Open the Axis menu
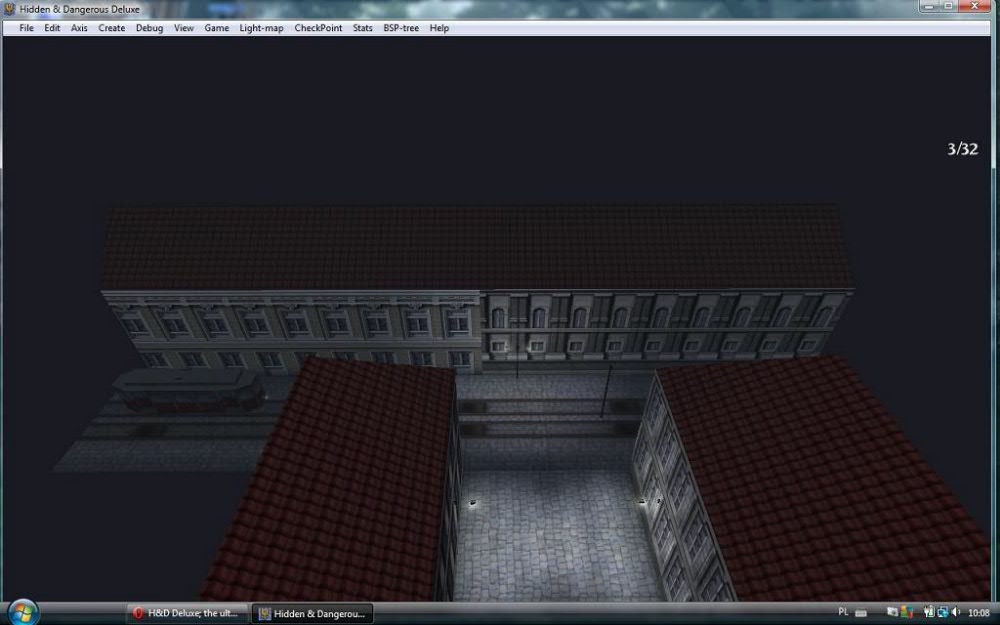 pyautogui.click(x=79, y=28)
